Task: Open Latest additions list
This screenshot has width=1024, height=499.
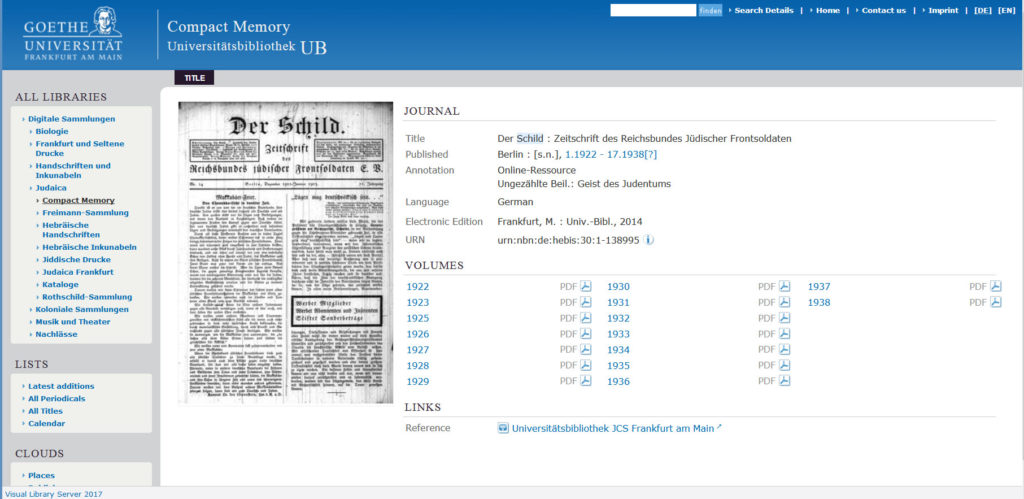Action: pos(61,386)
